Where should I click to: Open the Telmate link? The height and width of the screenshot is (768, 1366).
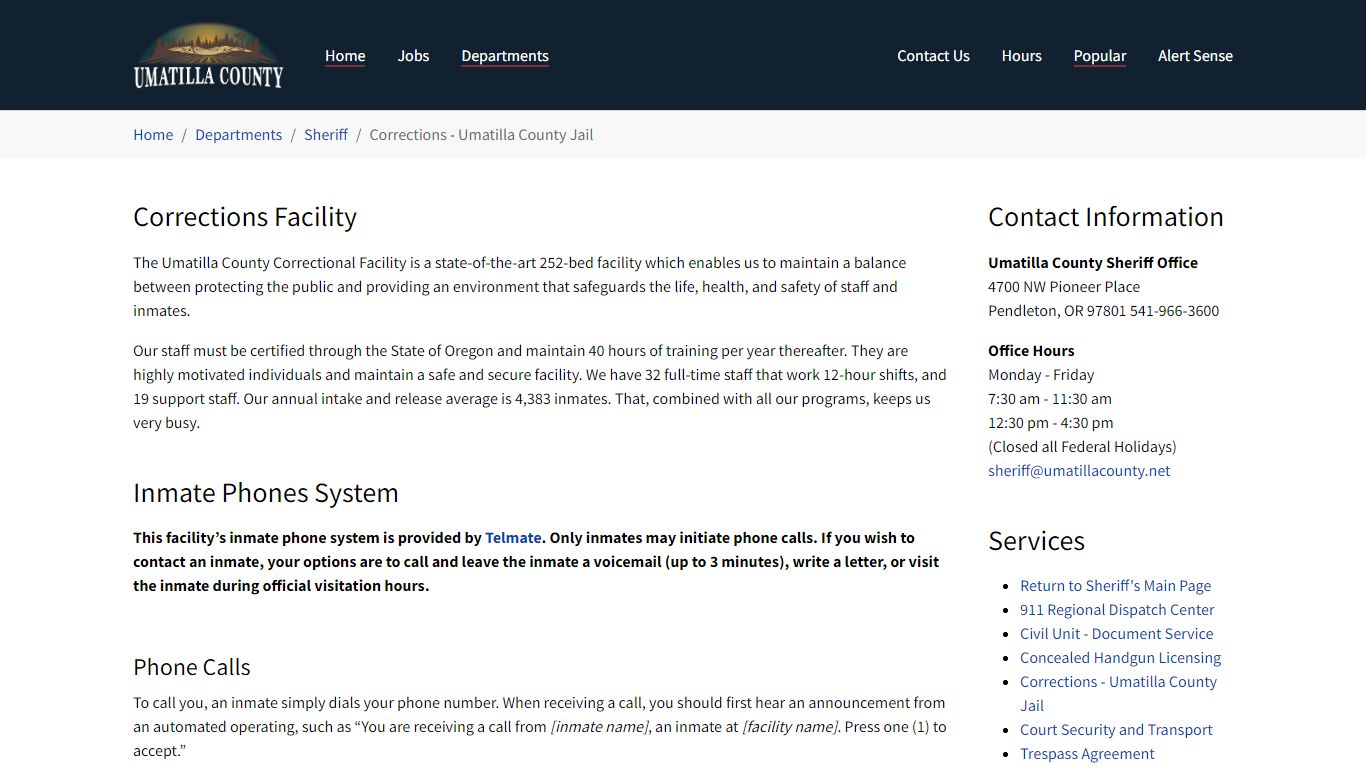click(x=513, y=538)
